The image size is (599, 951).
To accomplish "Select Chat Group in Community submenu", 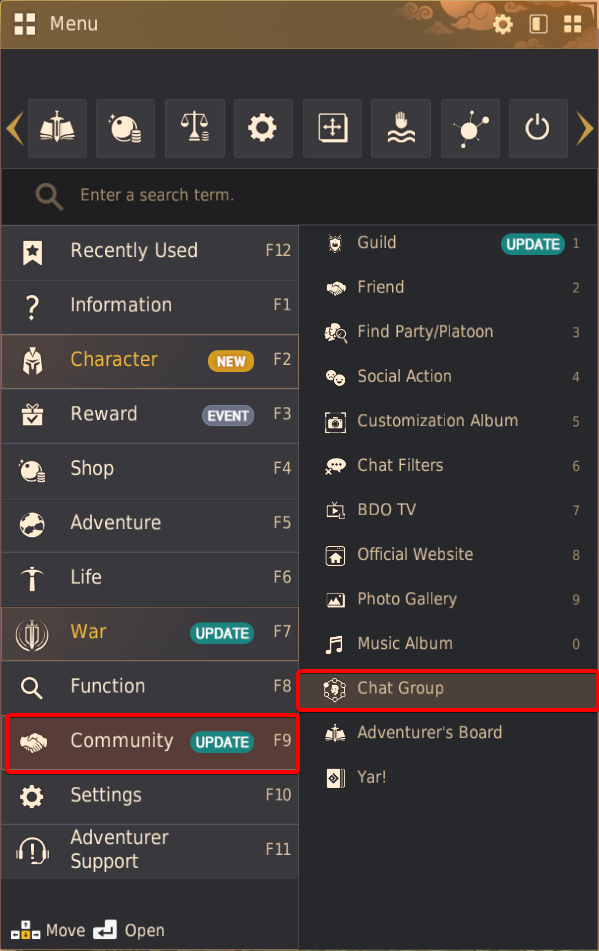I will (x=447, y=690).
